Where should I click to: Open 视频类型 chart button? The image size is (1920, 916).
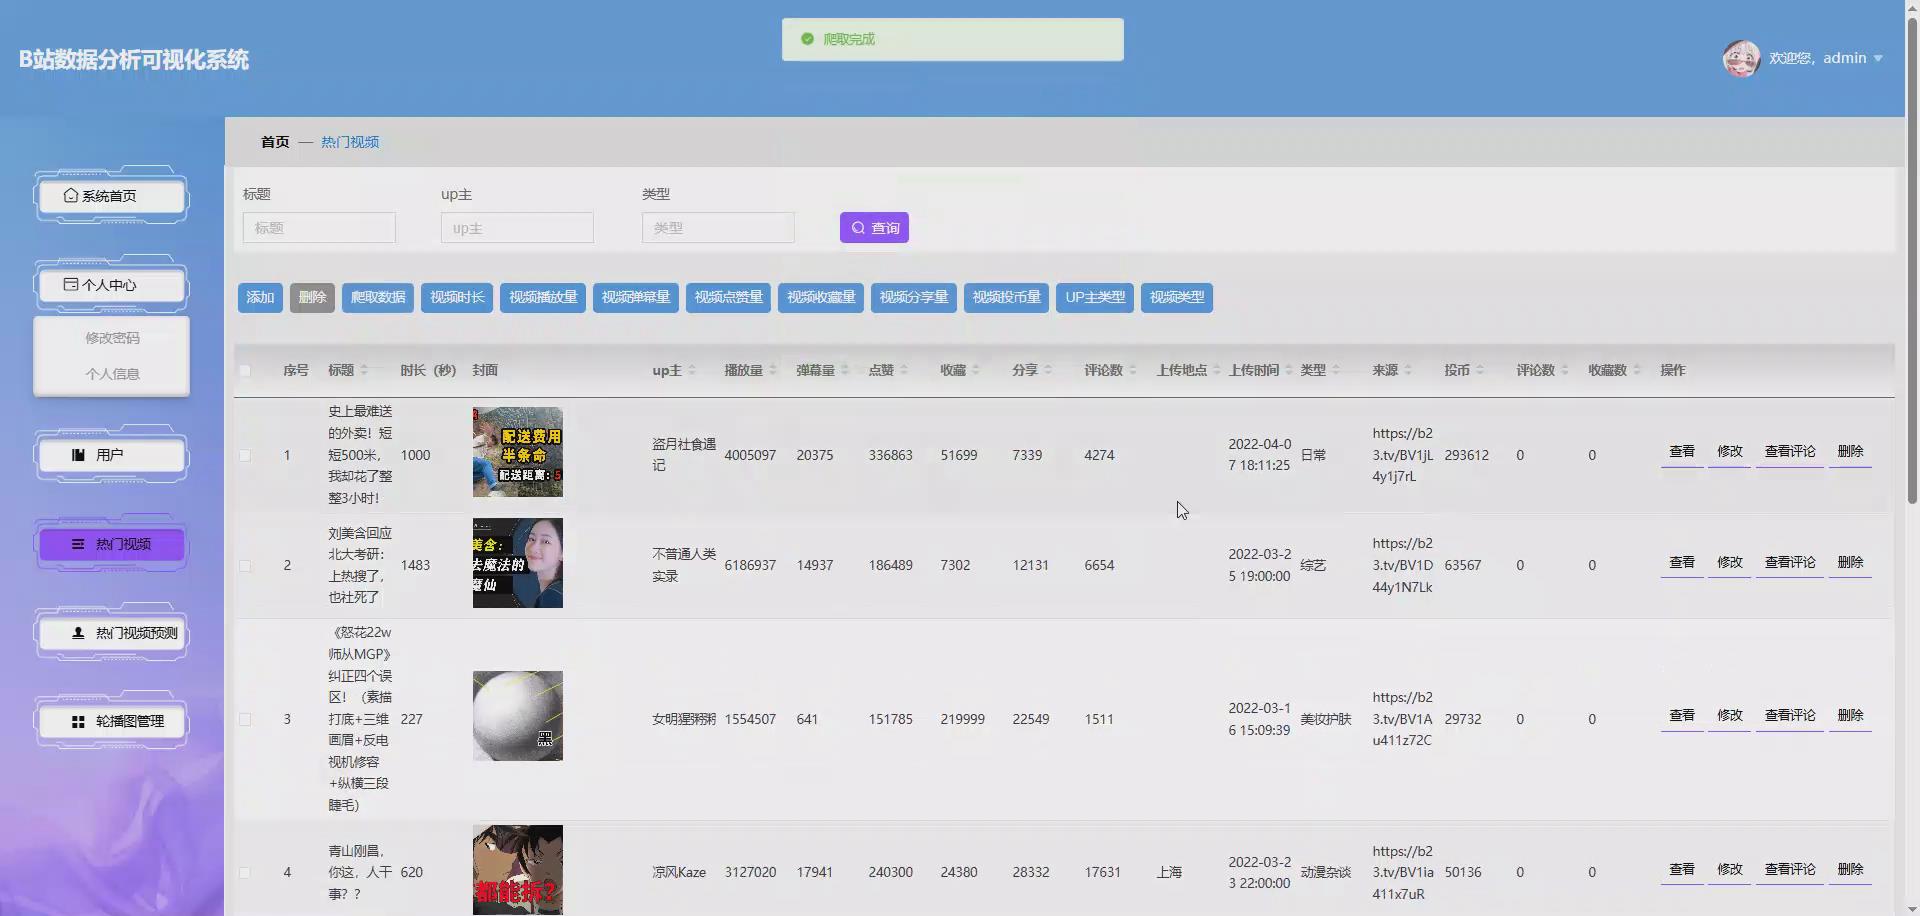point(1177,297)
